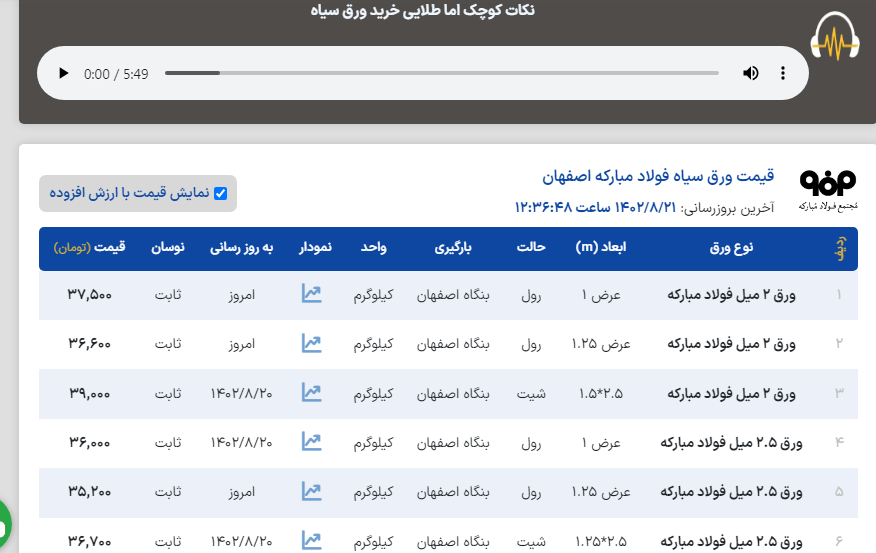Open chart icon for row 6
The height and width of the screenshot is (553, 876).
[x=312, y=540]
